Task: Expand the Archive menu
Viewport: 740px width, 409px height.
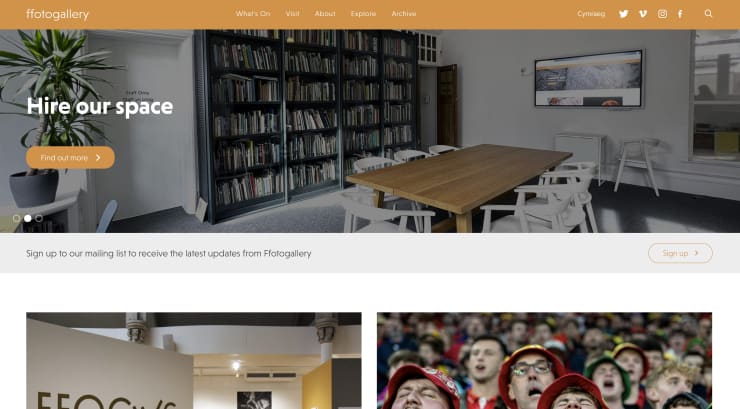Action: 404,14
